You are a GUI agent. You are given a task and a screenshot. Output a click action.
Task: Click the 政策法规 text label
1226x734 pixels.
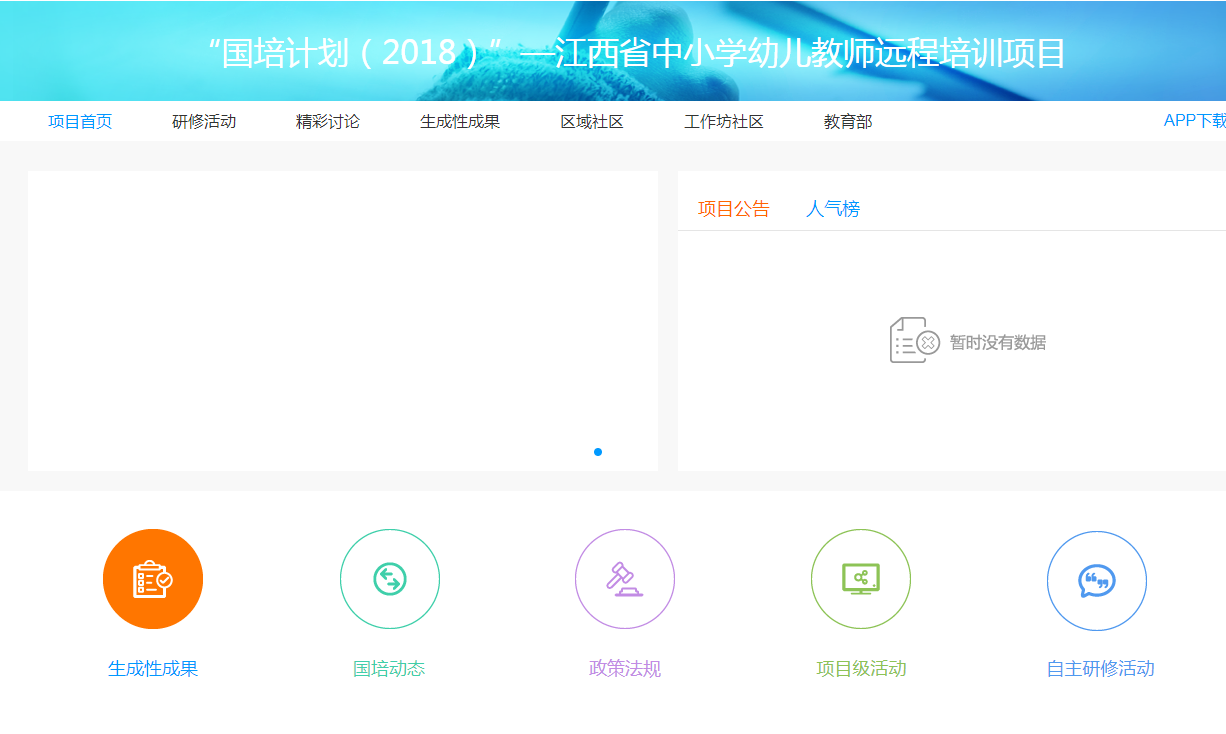click(x=625, y=669)
